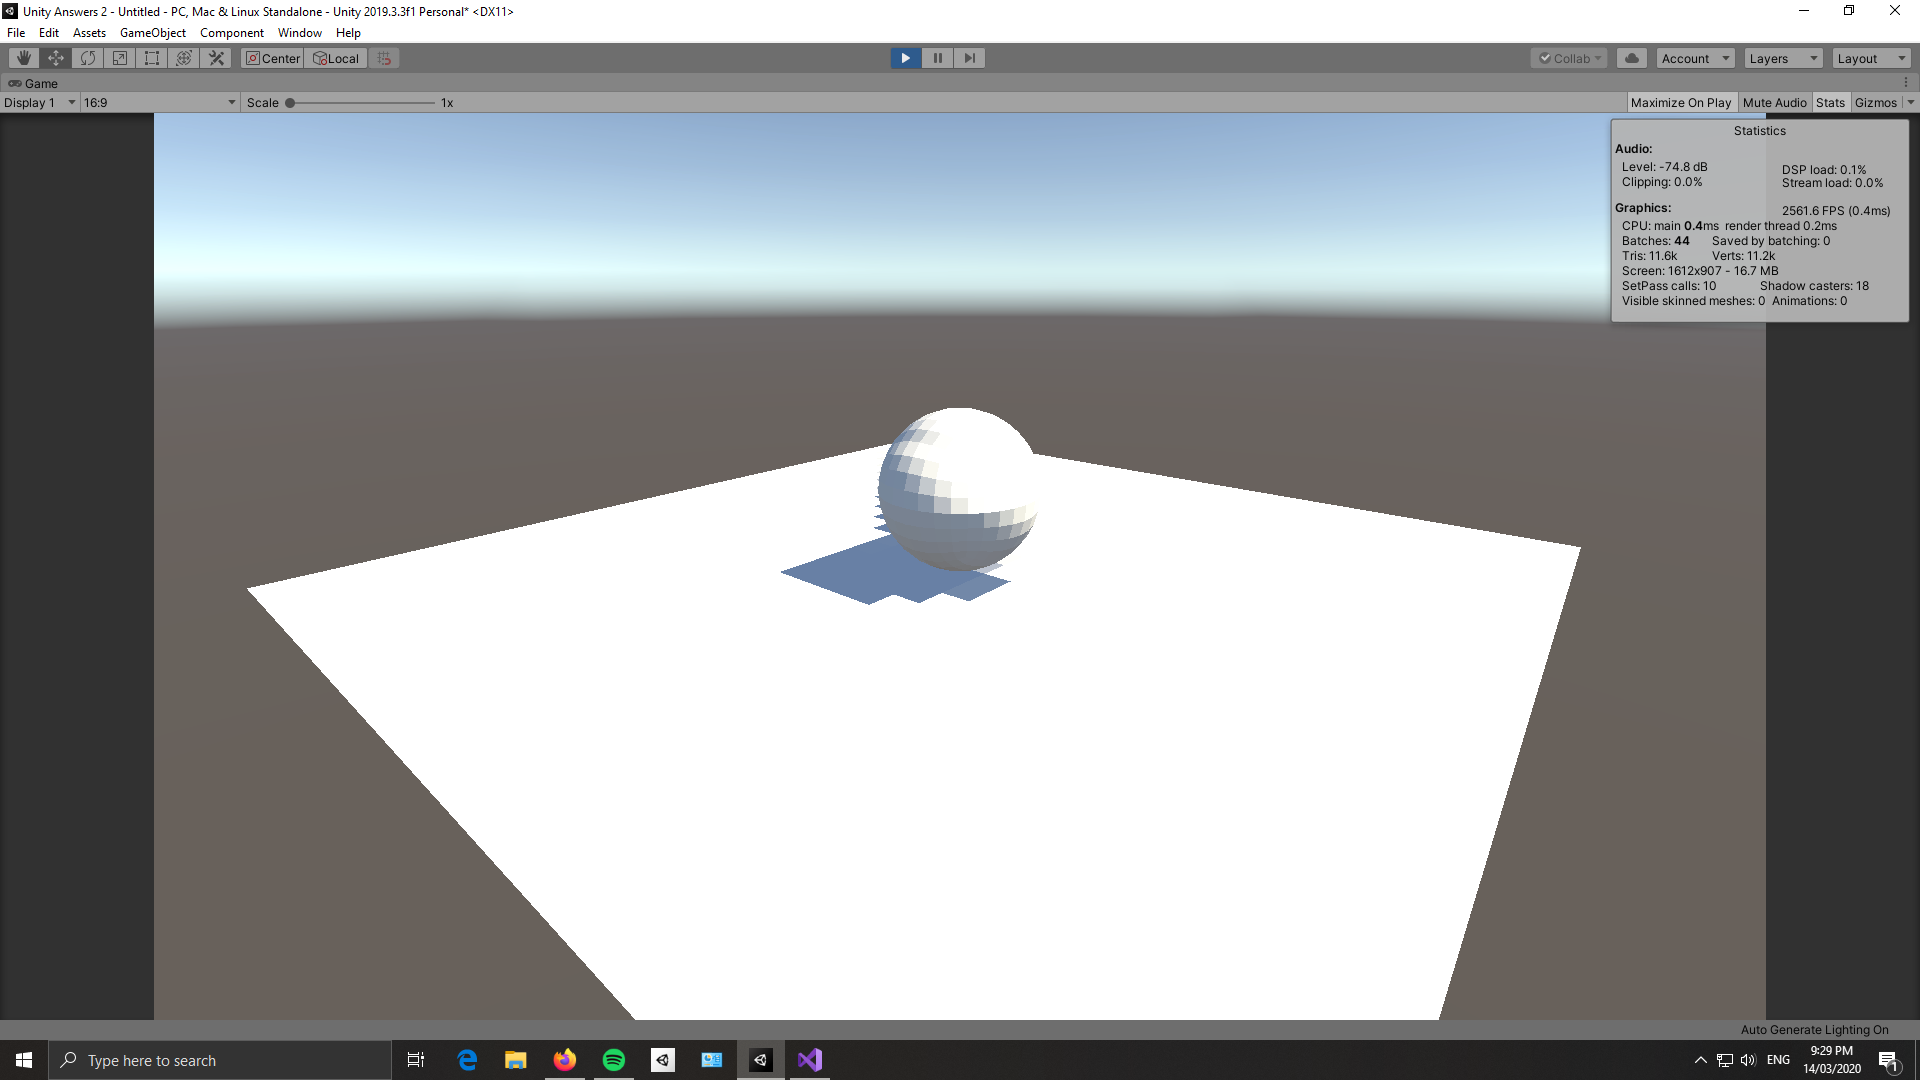Select the Transform combined tool
This screenshot has height=1080, width=1920.
click(x=183, y=58)
